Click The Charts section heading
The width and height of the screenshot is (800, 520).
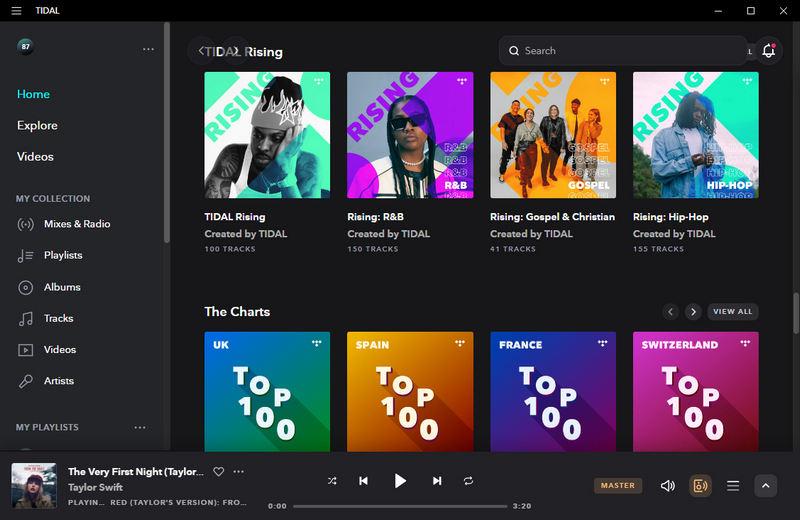pos(237,311)
